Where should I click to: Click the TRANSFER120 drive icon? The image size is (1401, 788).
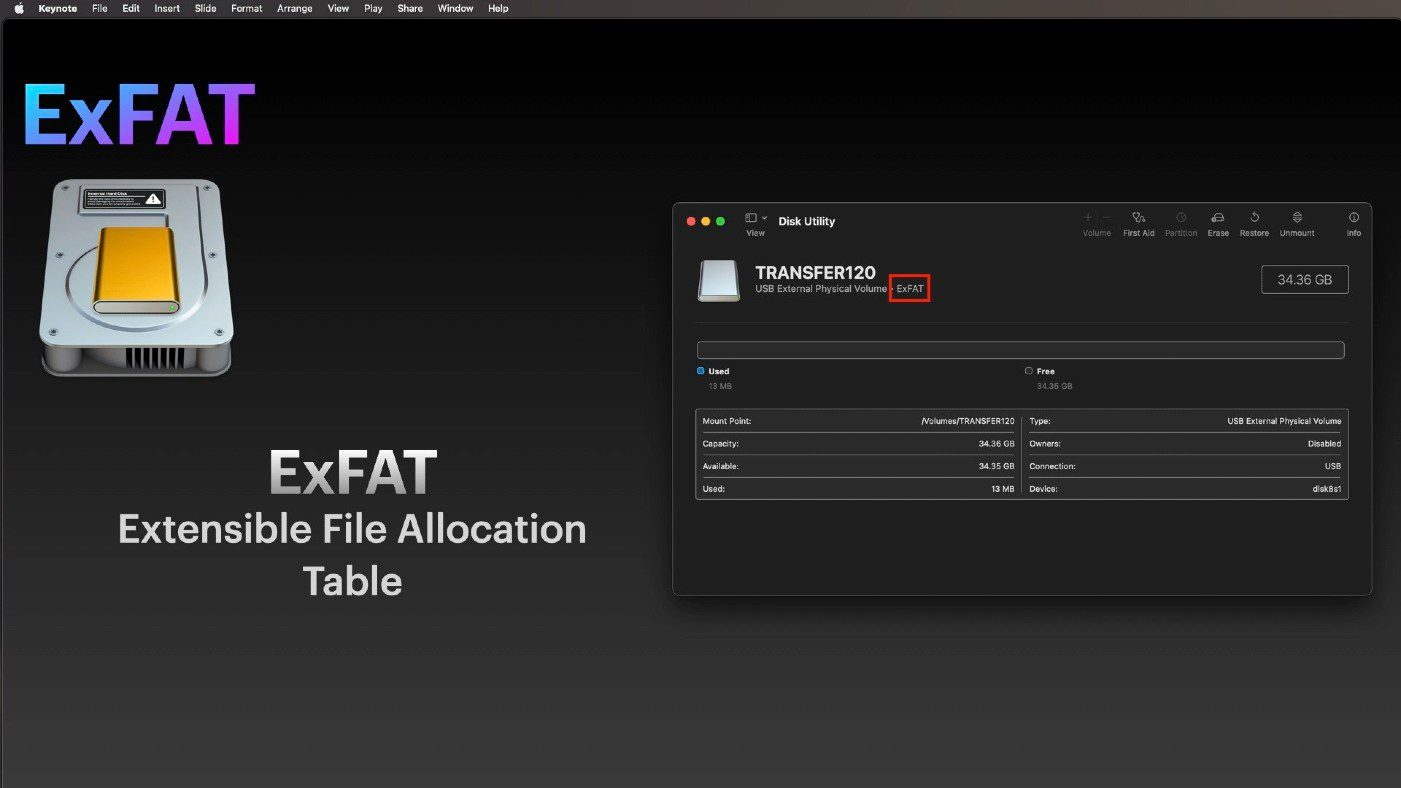click(x=719, y=281)
